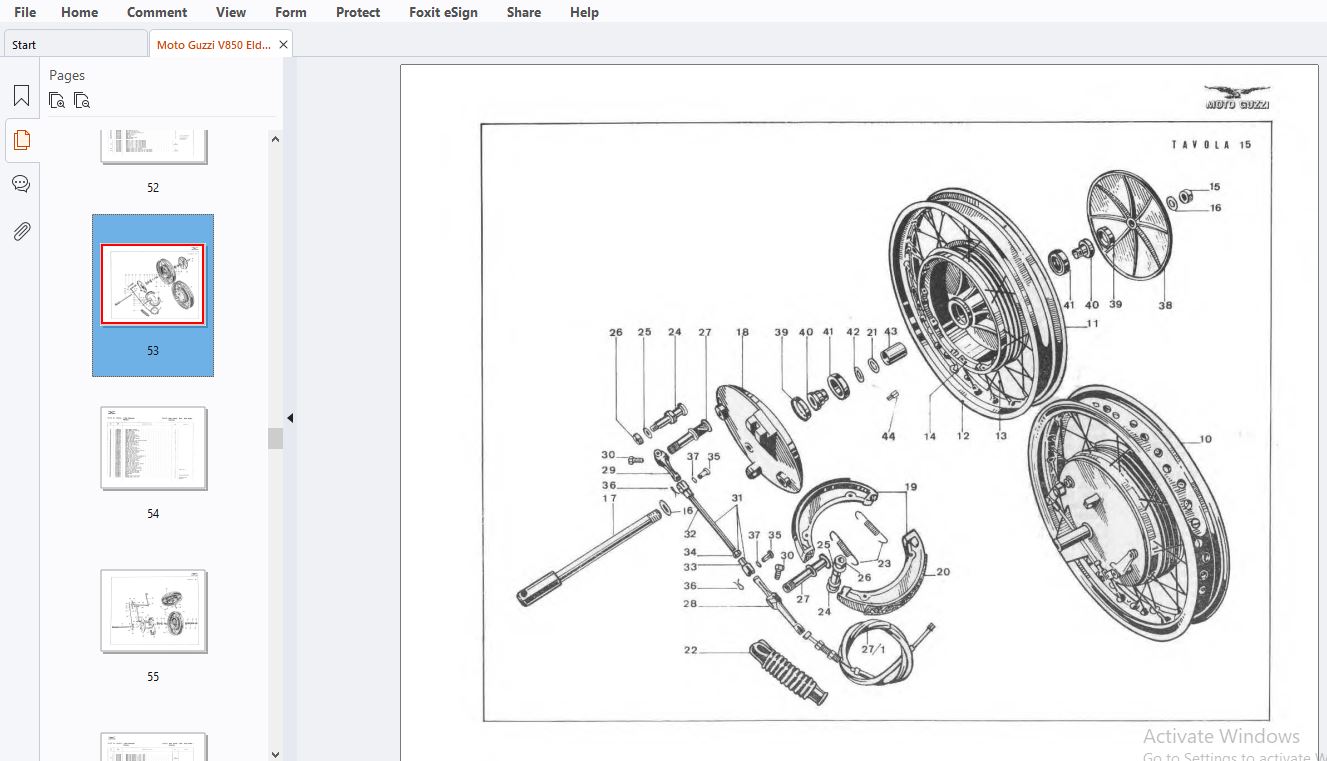Open the View ribbon tab
Viewport: 1327px width, 761px height.
pyautogui.click(x=231, y=12)
